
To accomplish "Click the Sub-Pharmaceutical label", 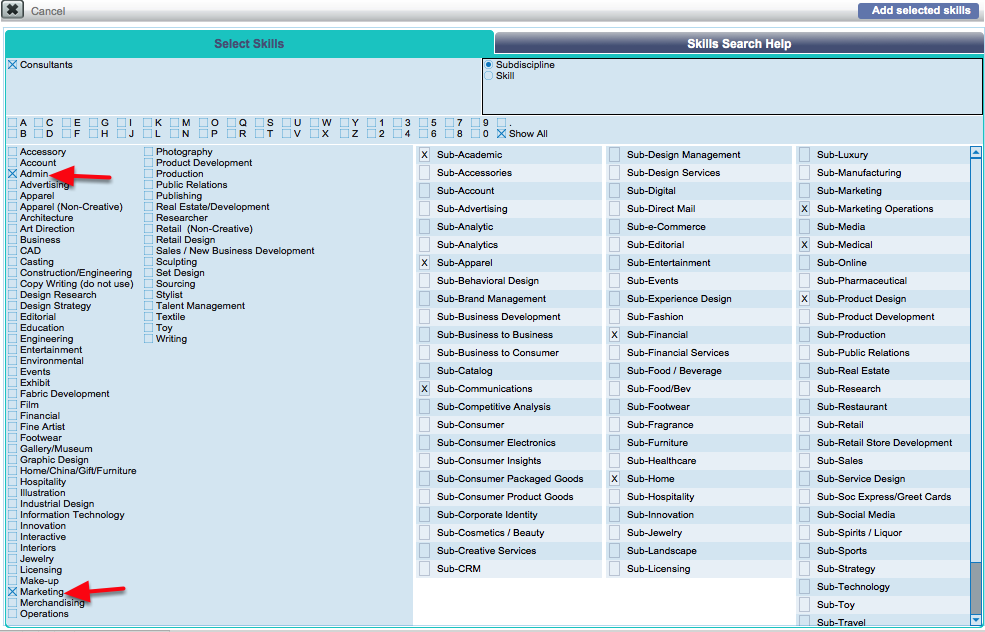I will click(861, 281).
